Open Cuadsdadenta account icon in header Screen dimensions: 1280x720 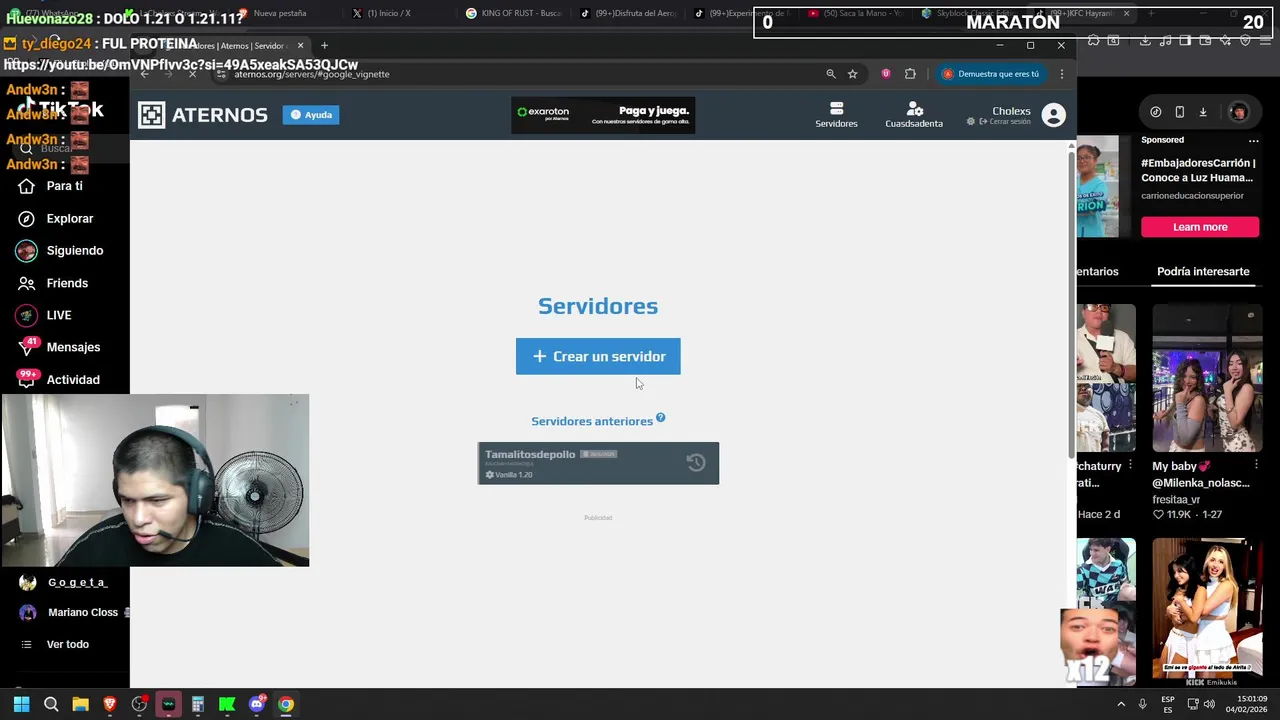(914, 115)
